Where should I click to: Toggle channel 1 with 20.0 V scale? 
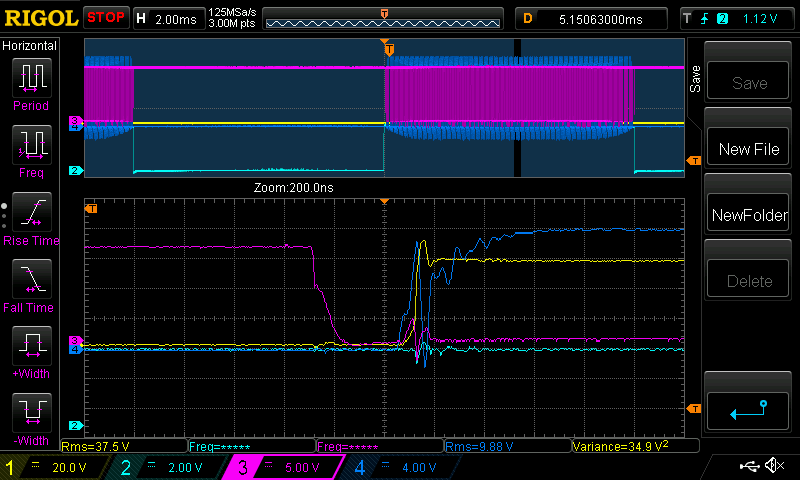click(55, 467)
